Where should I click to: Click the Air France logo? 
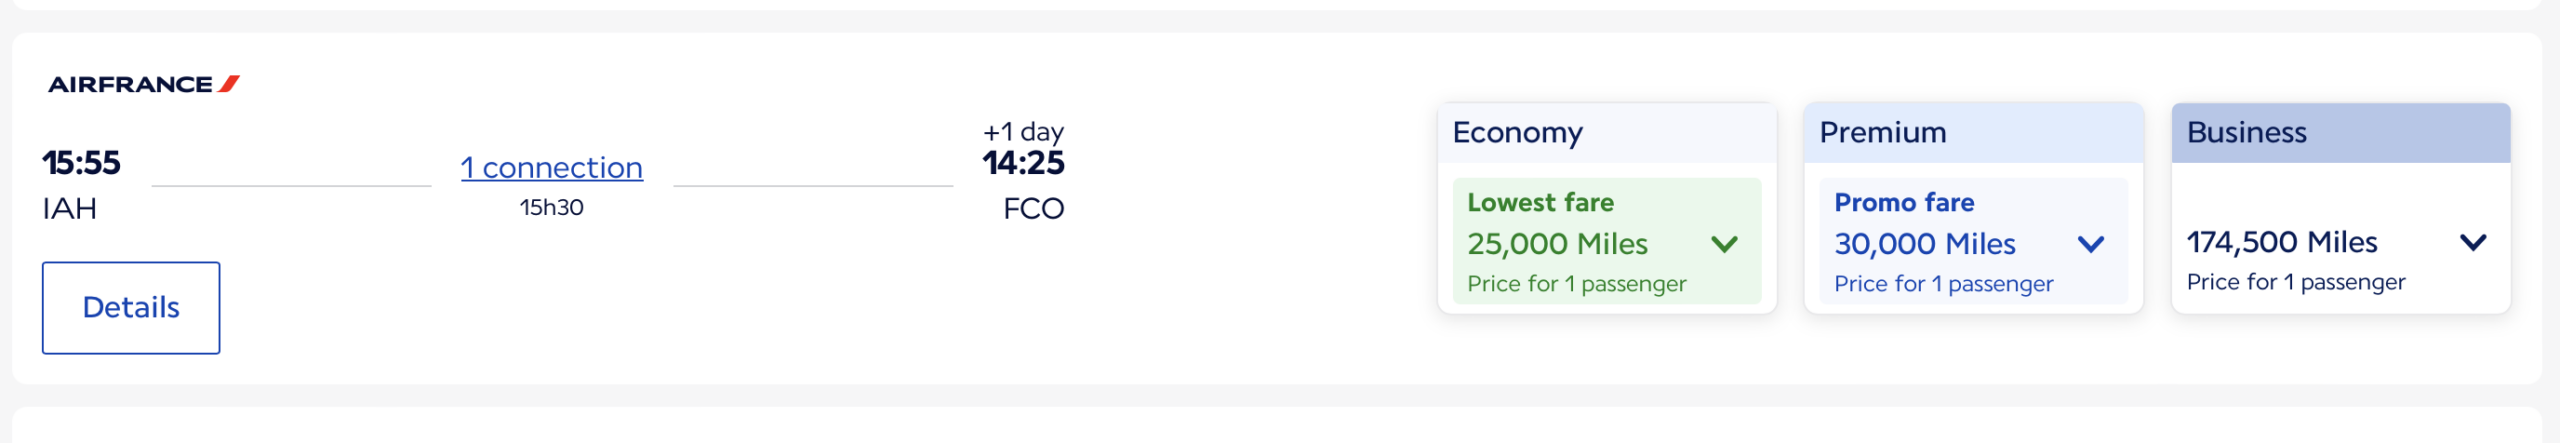click(144, 84)
